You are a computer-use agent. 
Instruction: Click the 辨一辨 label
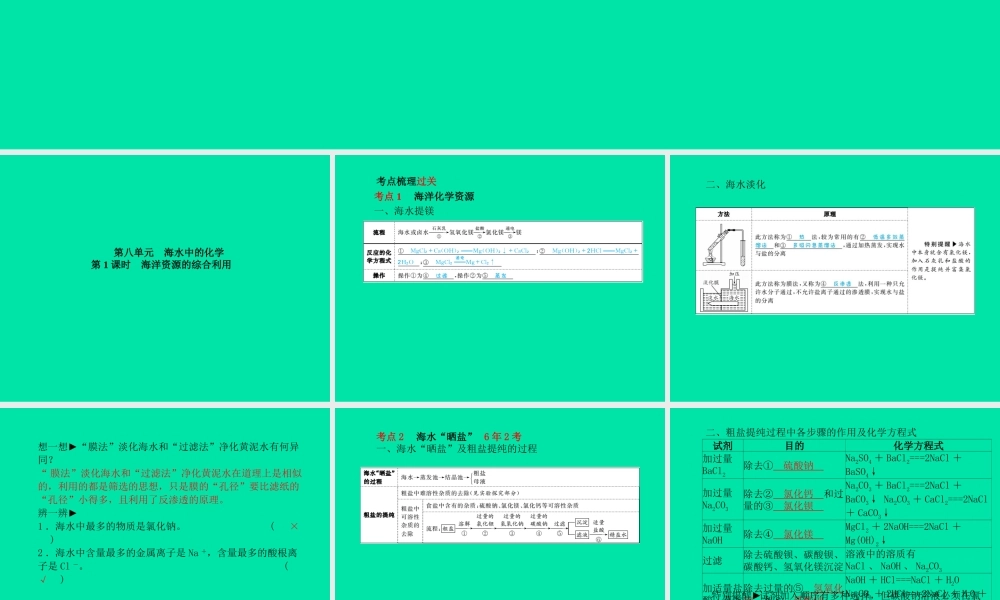tap(57, 513)
